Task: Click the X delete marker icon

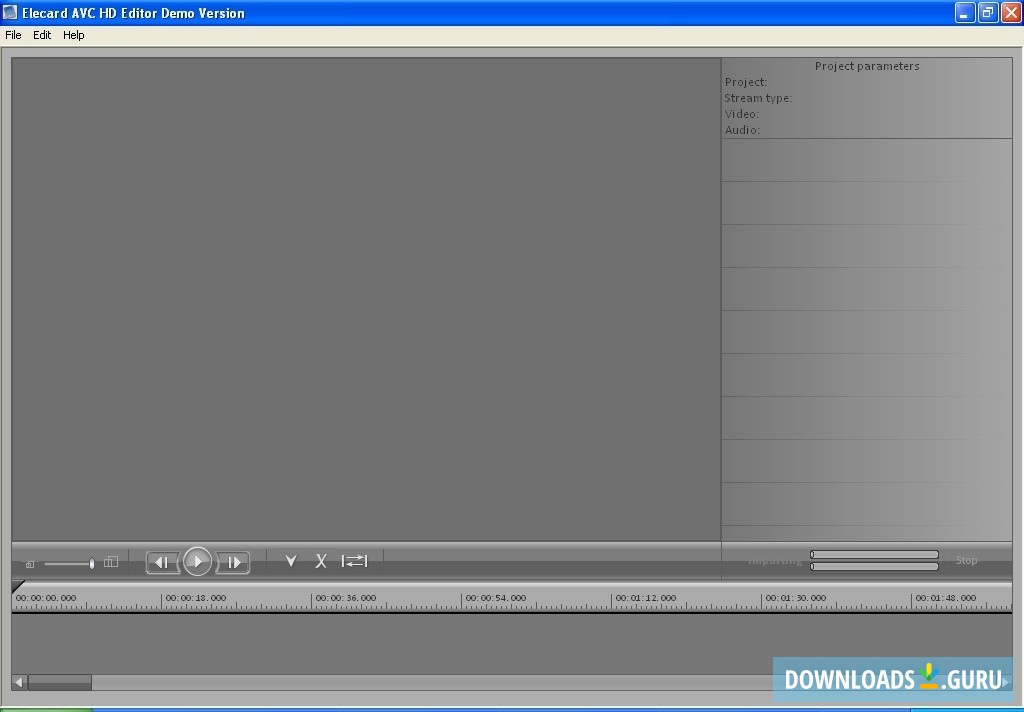Action: (x=321, y=561)
